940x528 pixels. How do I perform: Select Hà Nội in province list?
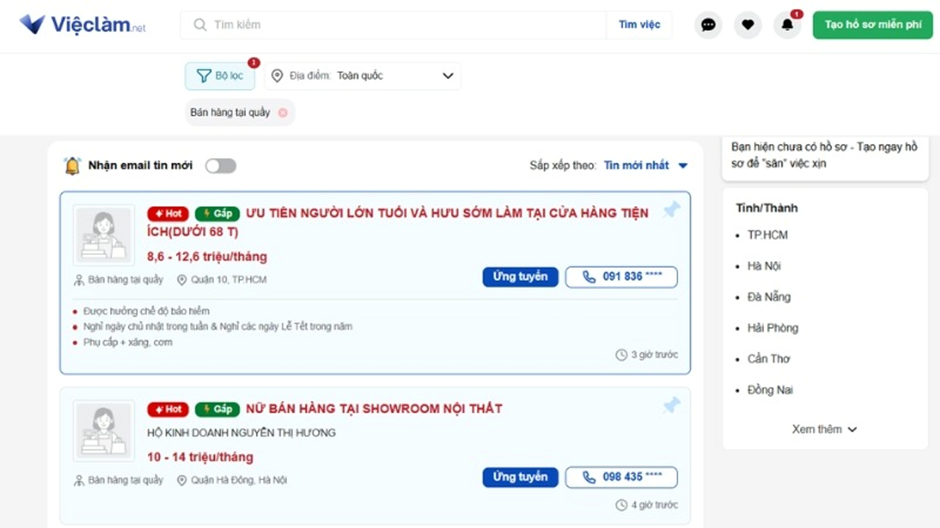tap(764, 266)
